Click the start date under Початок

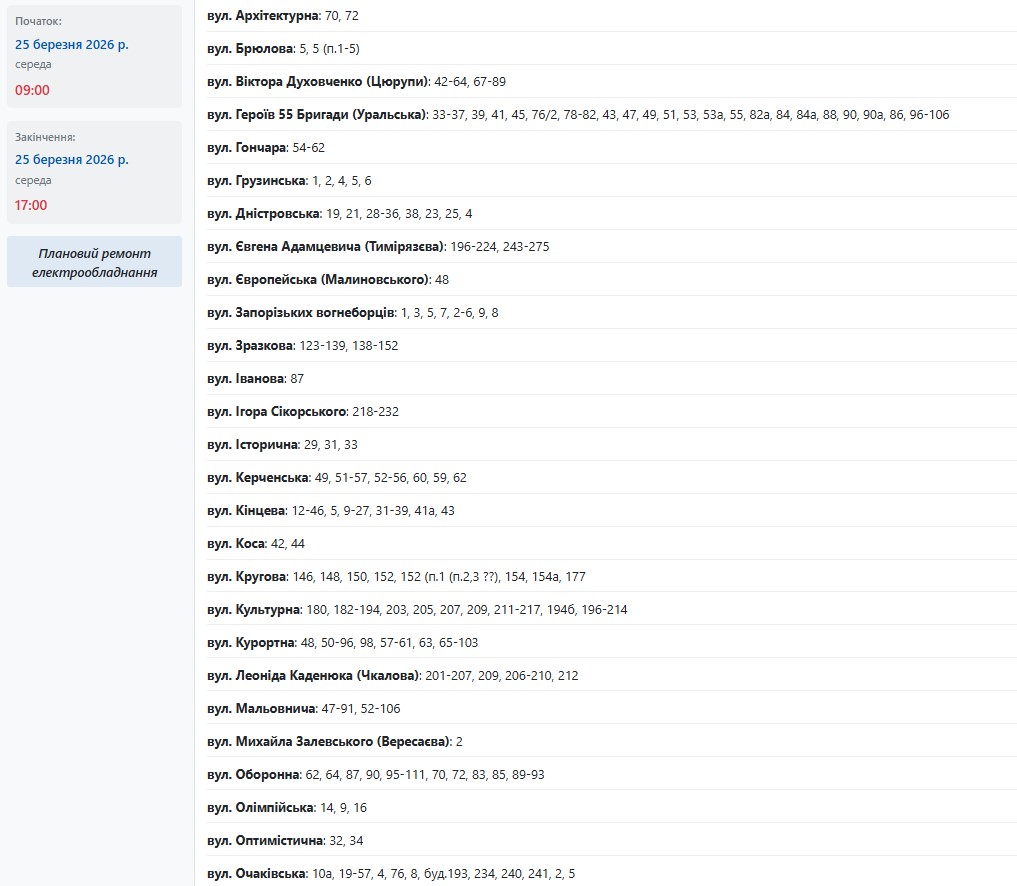[72, 44]
